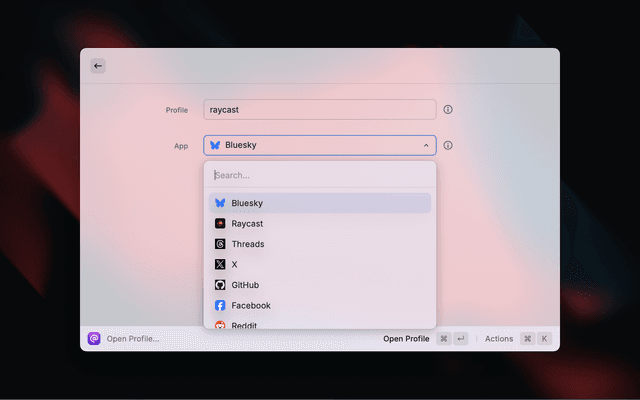Screen dimensions: 640x400
Task: Click the Raycast app icon in list
Action: coord(220,224)
